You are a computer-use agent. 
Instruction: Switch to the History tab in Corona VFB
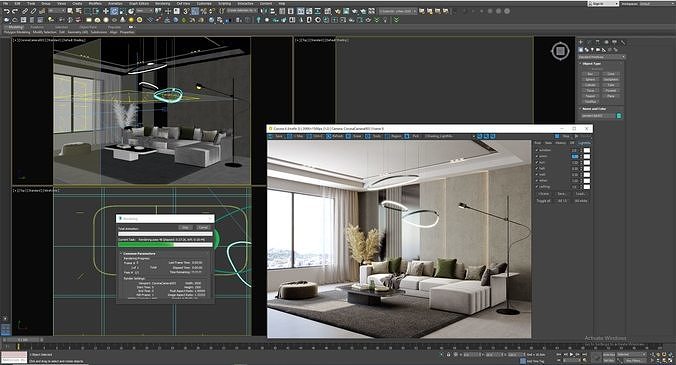tap(560, 143)
